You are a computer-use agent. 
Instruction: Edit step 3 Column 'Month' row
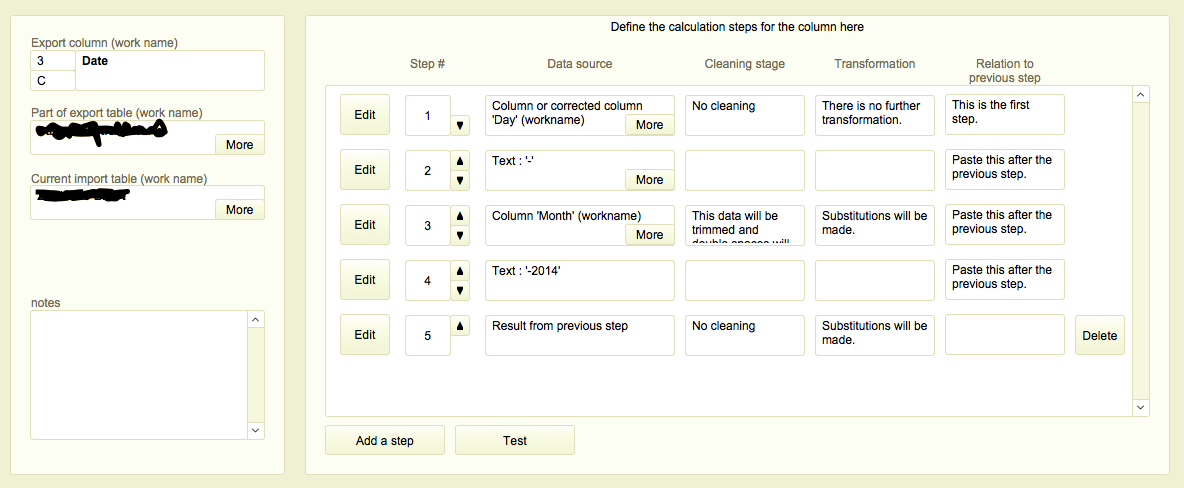click(x=365, y=225)
